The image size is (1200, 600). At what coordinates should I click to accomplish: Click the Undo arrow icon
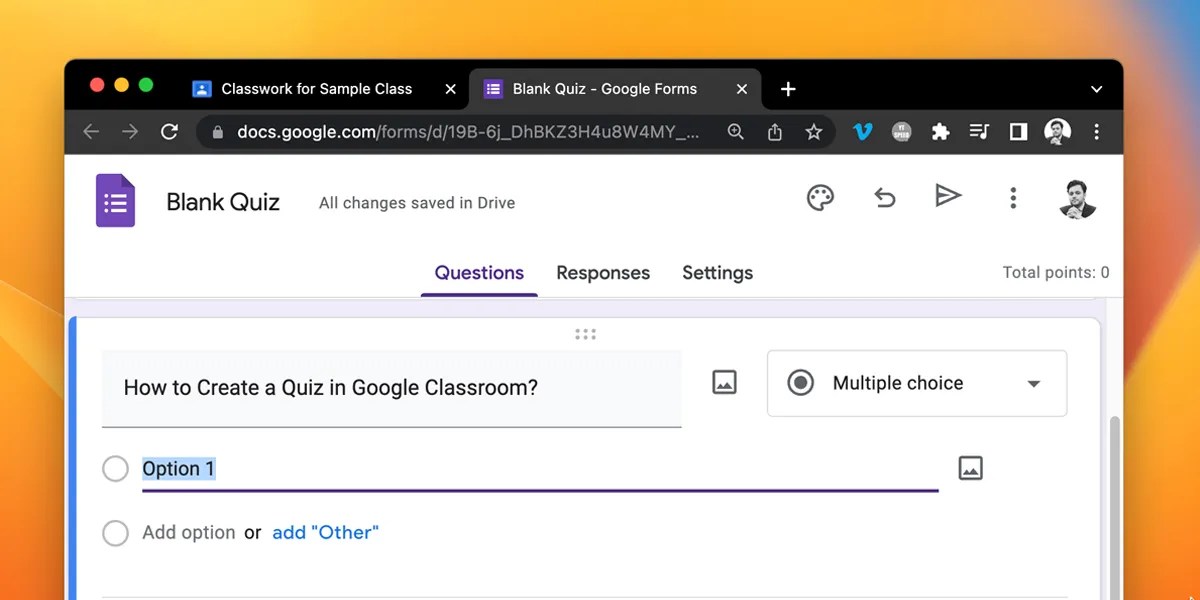tap(884, 197)
